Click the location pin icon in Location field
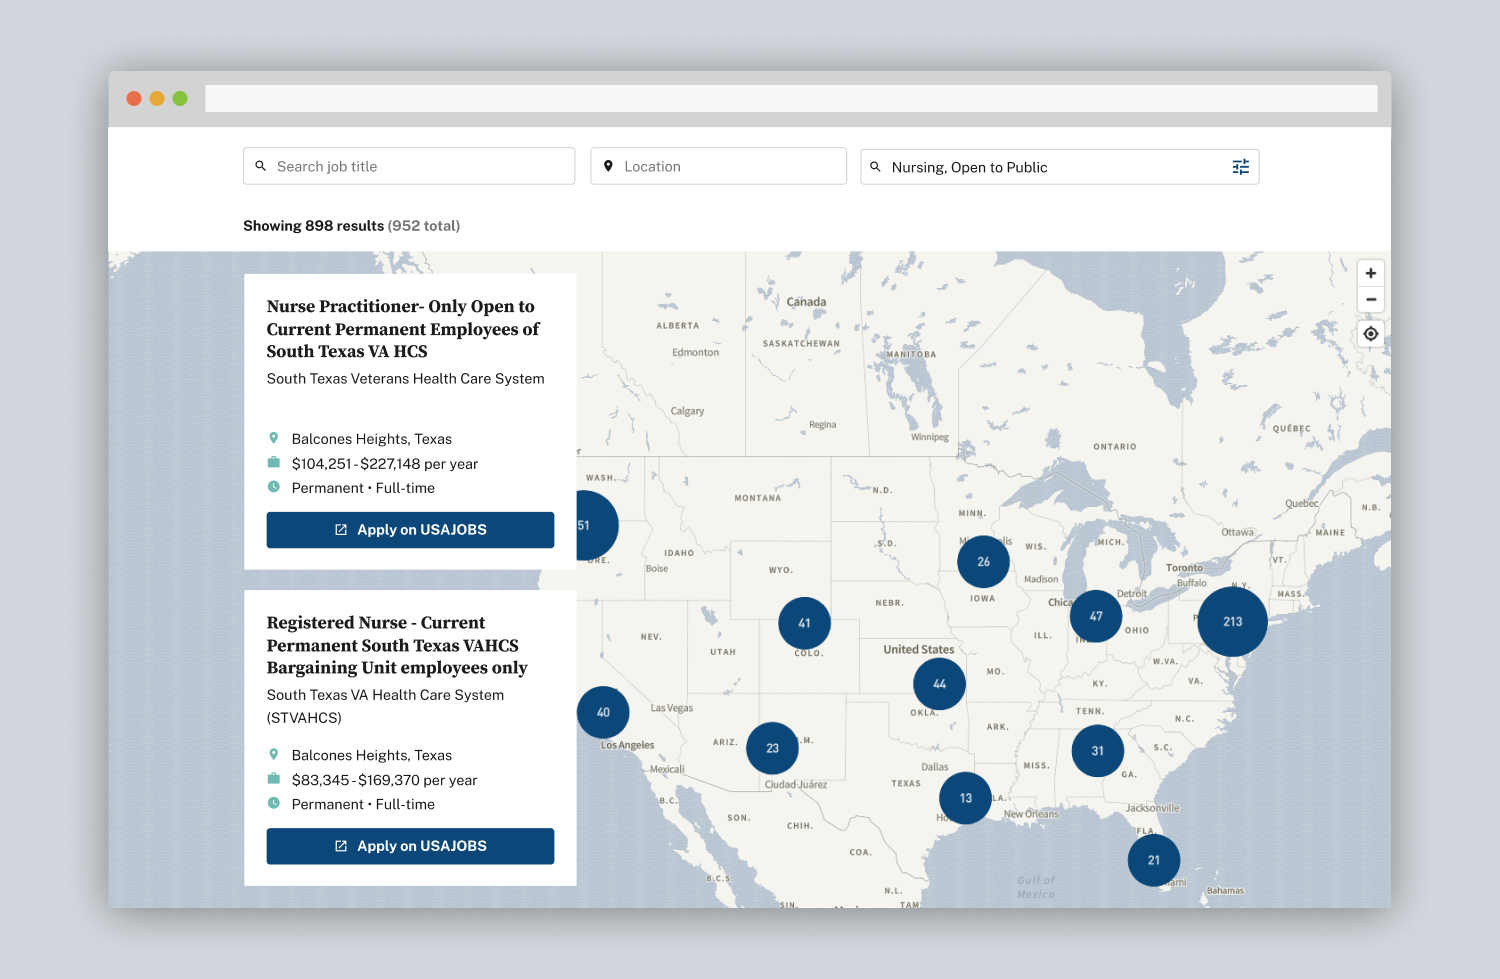This screenshot has height=979, width=1500. [x=608, y=166]
